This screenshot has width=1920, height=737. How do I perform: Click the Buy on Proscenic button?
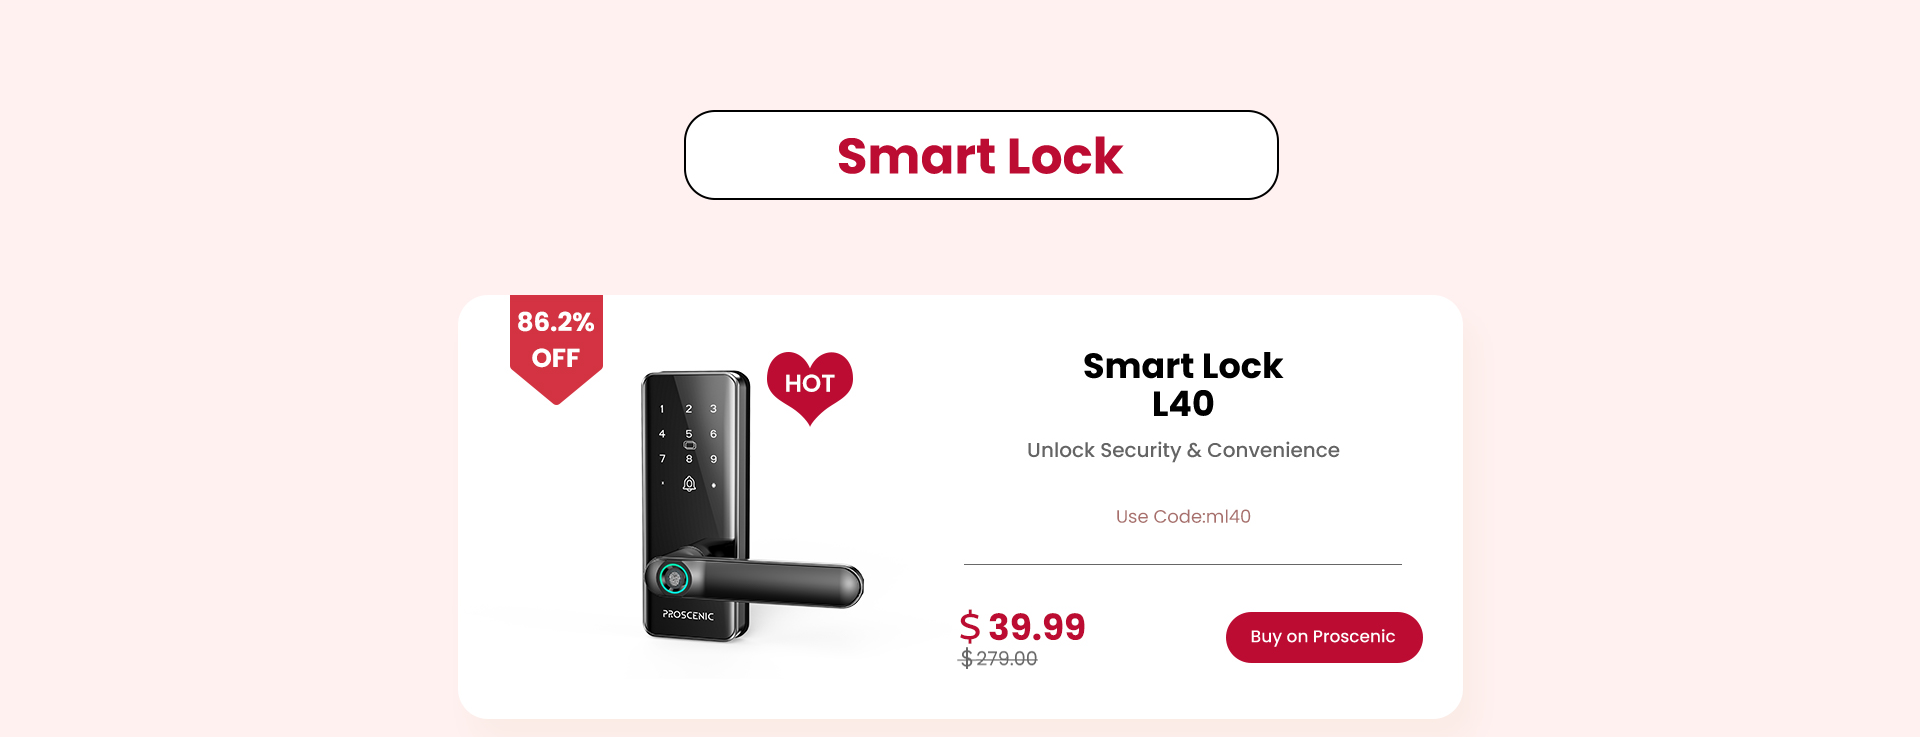click(1324, 637)
